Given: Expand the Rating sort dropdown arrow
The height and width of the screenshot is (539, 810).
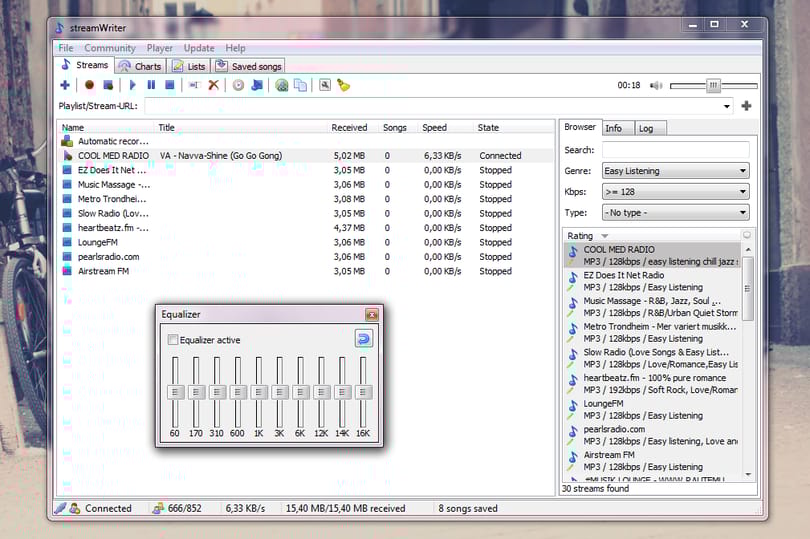Looking at the screenshot, I should 604,236.
